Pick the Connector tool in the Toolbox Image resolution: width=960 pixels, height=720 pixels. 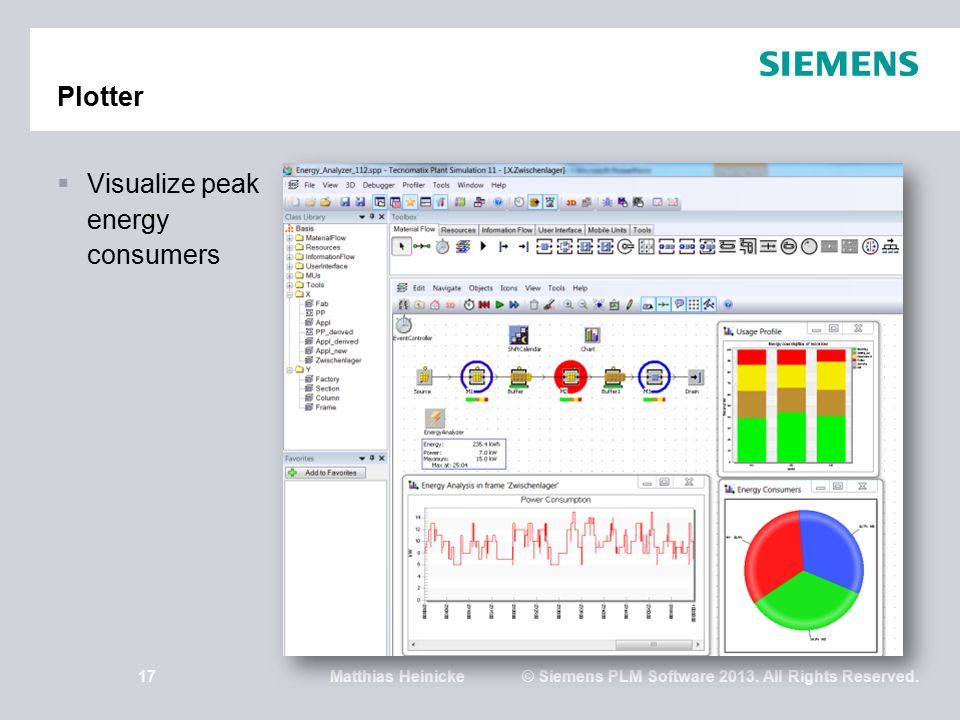[421, 247]
